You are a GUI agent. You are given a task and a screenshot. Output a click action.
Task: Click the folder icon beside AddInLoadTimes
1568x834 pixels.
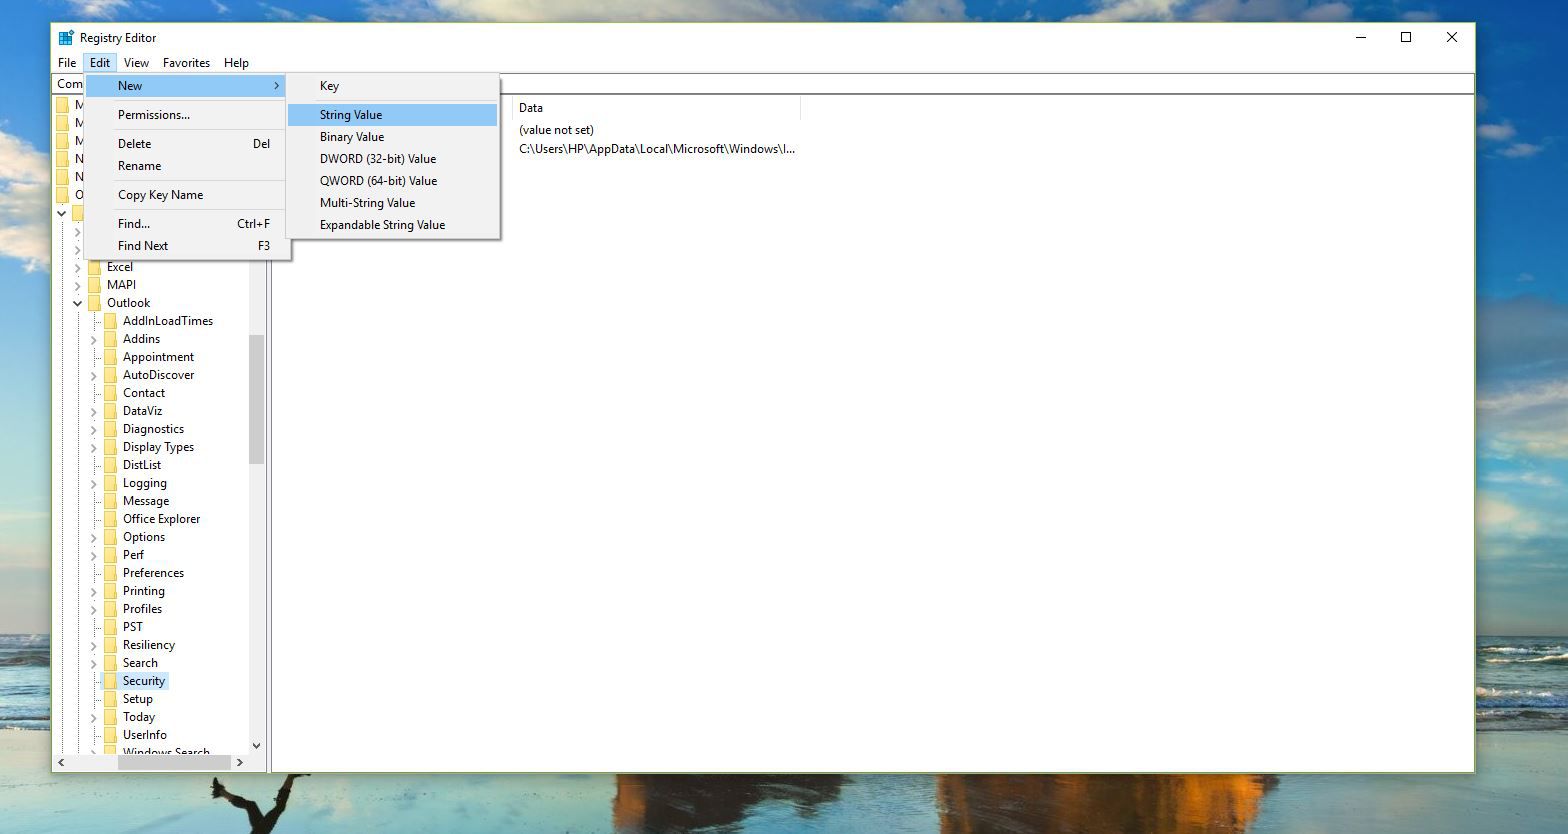(x=110, y=321)
